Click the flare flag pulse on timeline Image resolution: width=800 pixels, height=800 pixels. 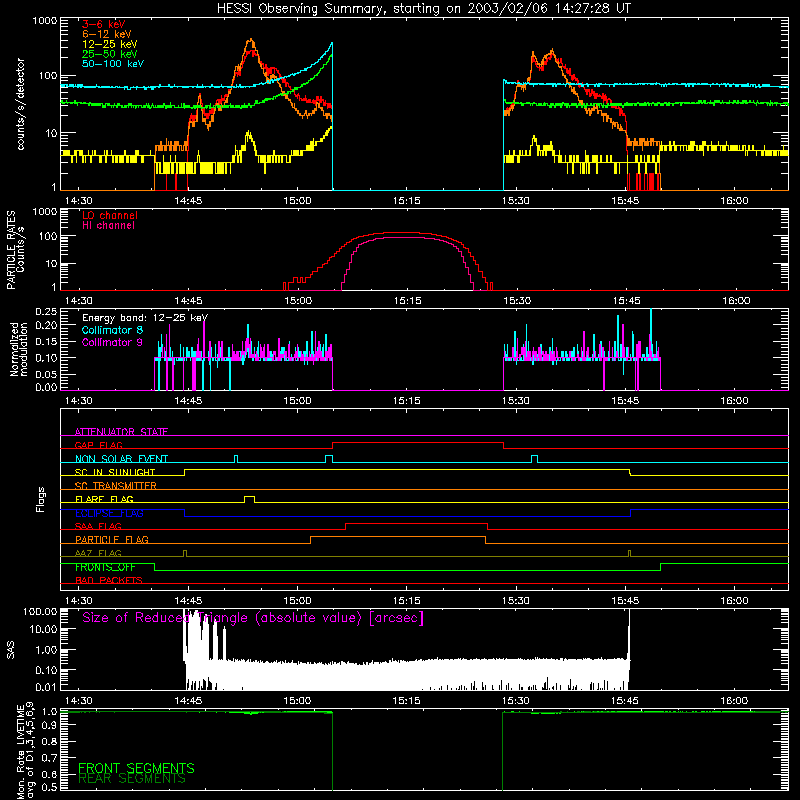click(249, 499)
